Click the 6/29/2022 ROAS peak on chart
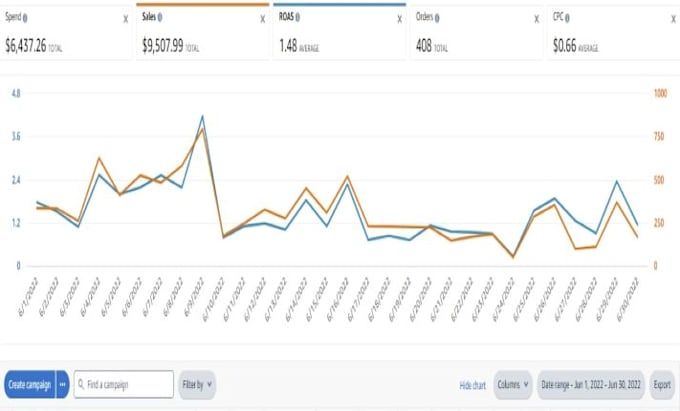 click(617, 181)
